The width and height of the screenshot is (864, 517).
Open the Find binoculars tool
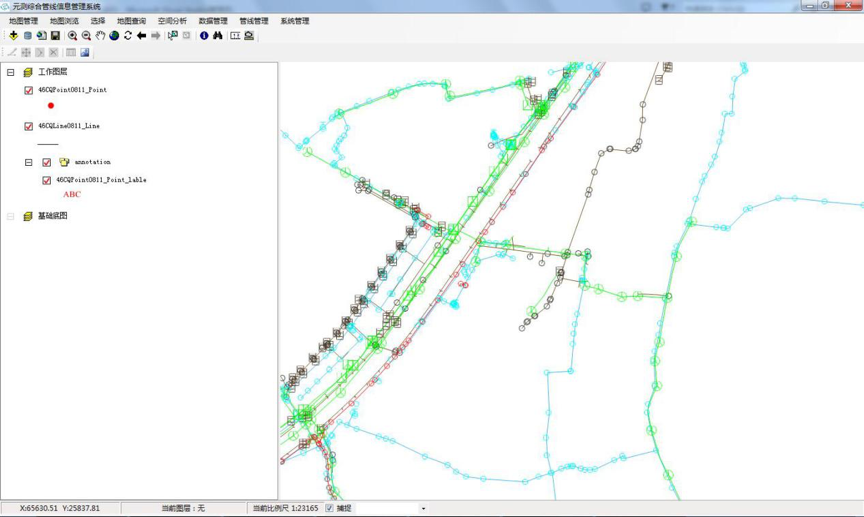tap(218, 36)
